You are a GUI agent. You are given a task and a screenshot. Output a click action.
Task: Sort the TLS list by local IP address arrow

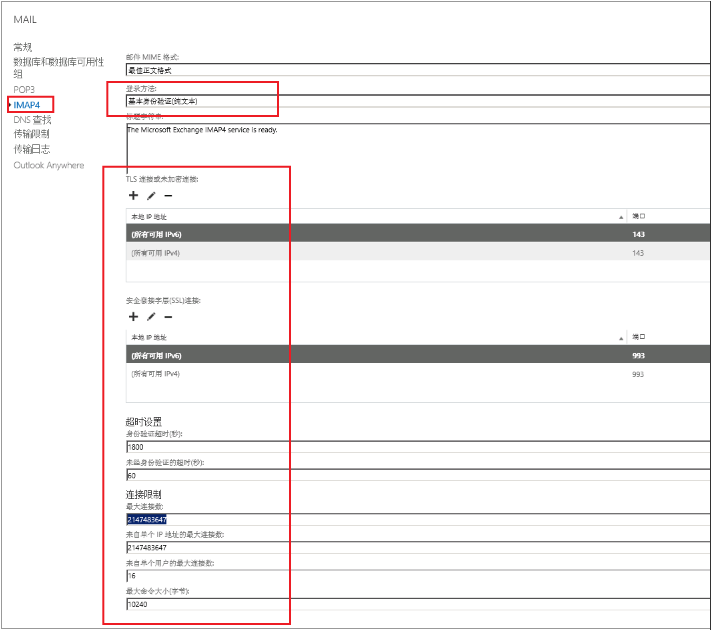(621, 216)
